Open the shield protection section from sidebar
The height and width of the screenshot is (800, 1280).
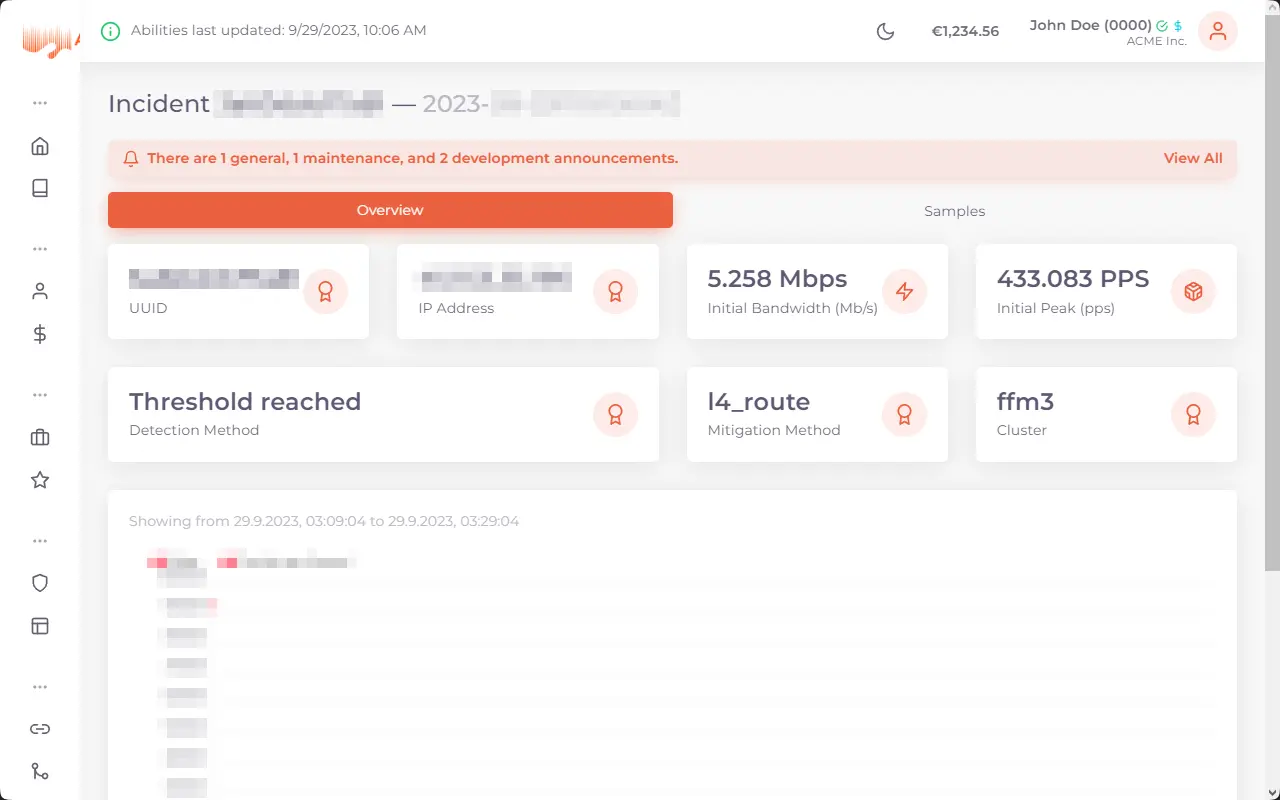point(40,583)
